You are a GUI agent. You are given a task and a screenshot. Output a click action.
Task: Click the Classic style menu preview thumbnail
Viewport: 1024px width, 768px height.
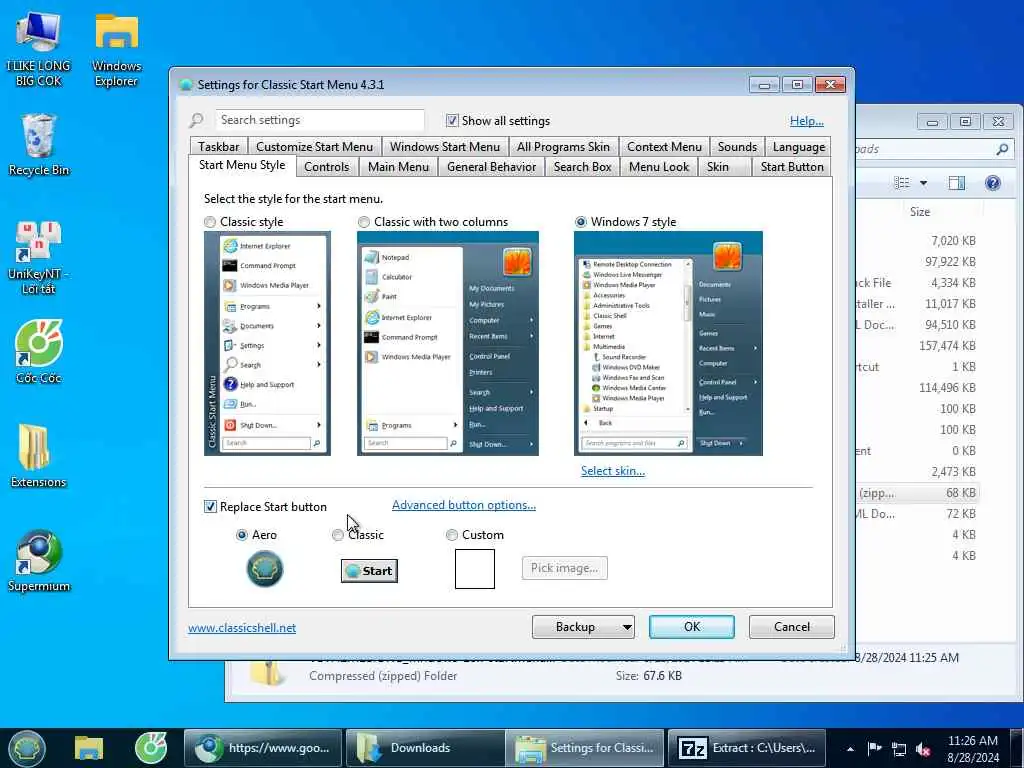[x=267, y=344]
